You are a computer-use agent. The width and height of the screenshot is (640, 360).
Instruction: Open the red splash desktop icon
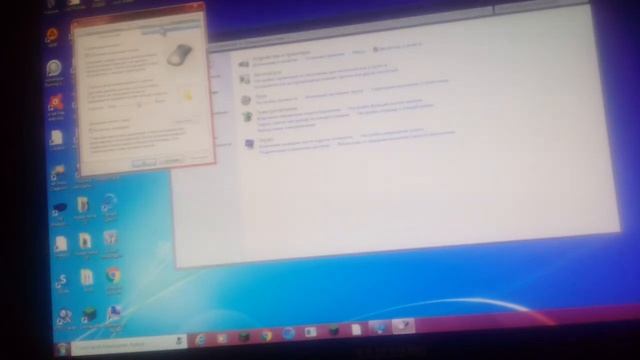56,103
